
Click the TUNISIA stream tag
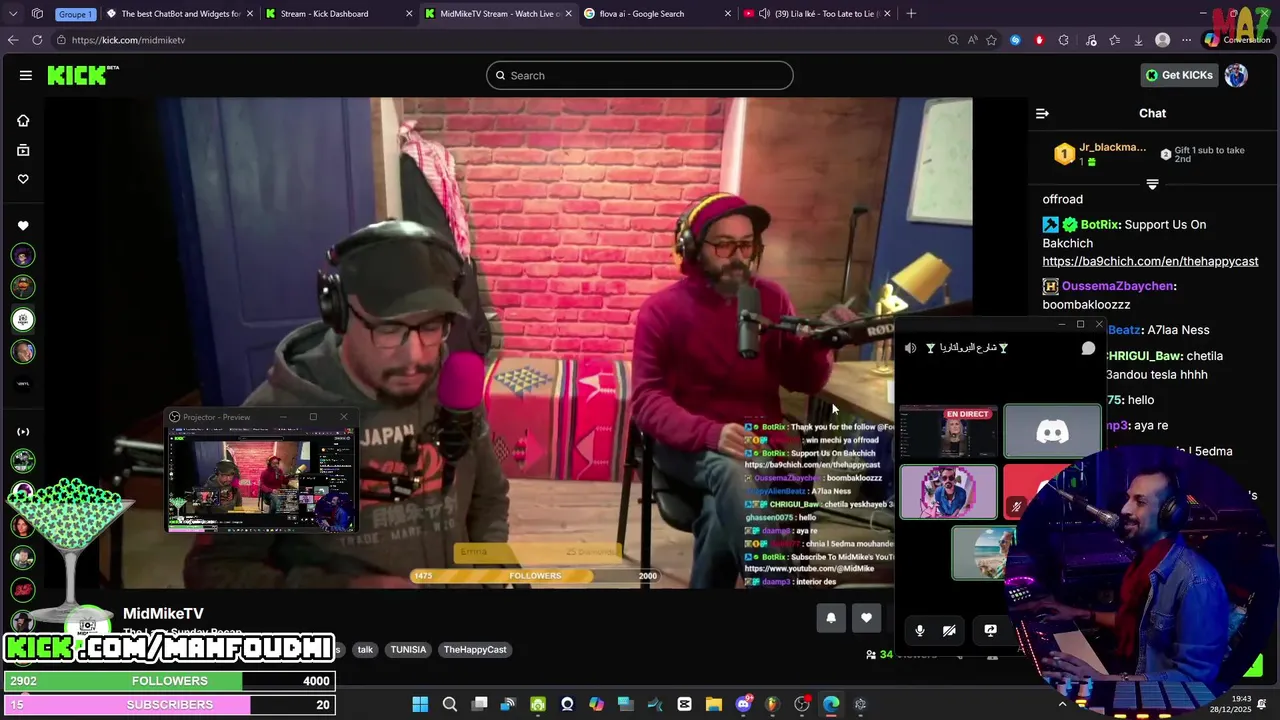[x=408, y=650]
